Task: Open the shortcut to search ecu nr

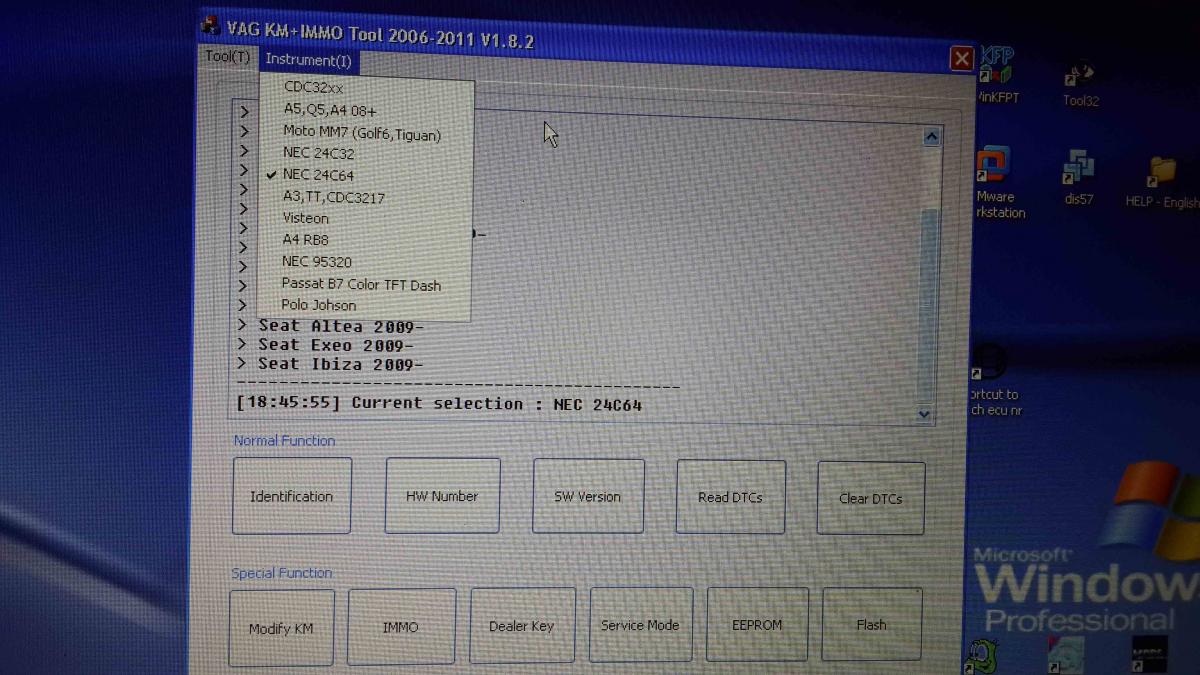Action: tap(992, 380)
